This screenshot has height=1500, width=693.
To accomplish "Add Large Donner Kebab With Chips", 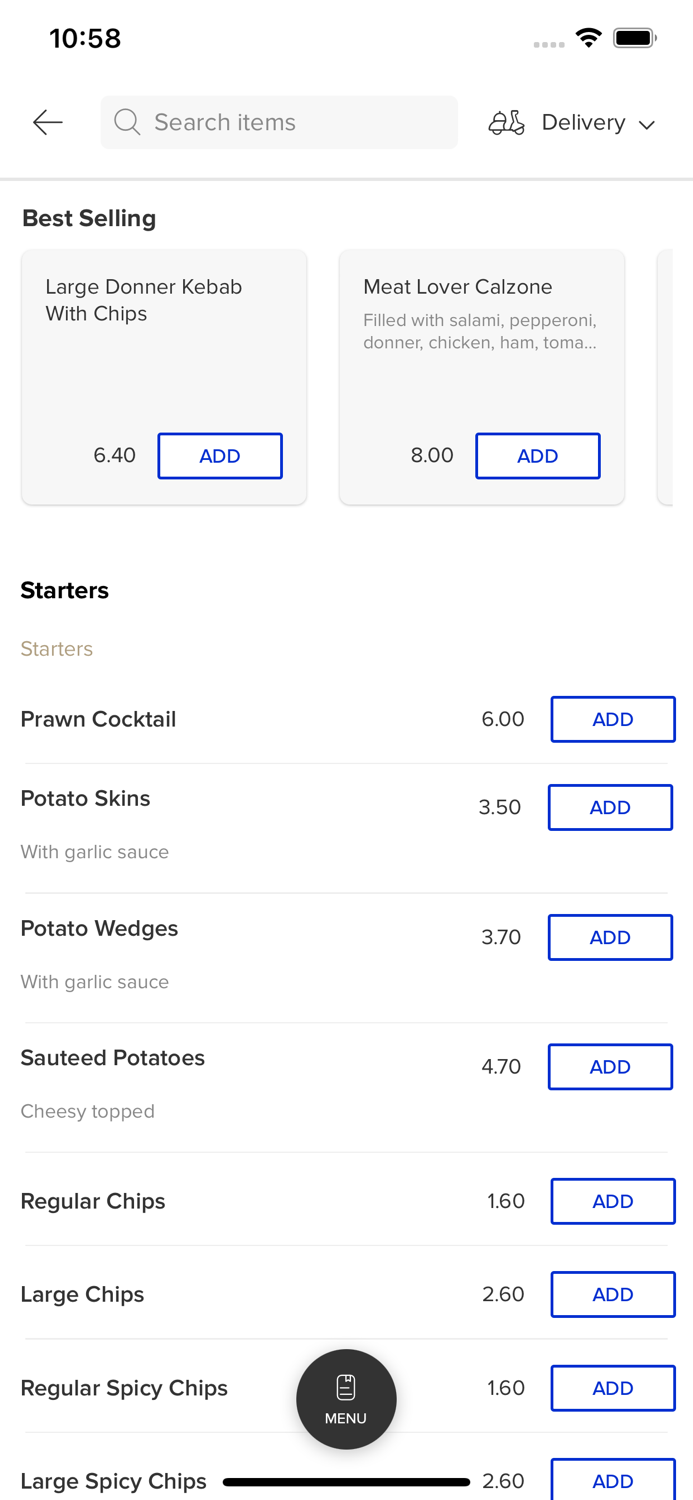I will (x=220, y=456).
